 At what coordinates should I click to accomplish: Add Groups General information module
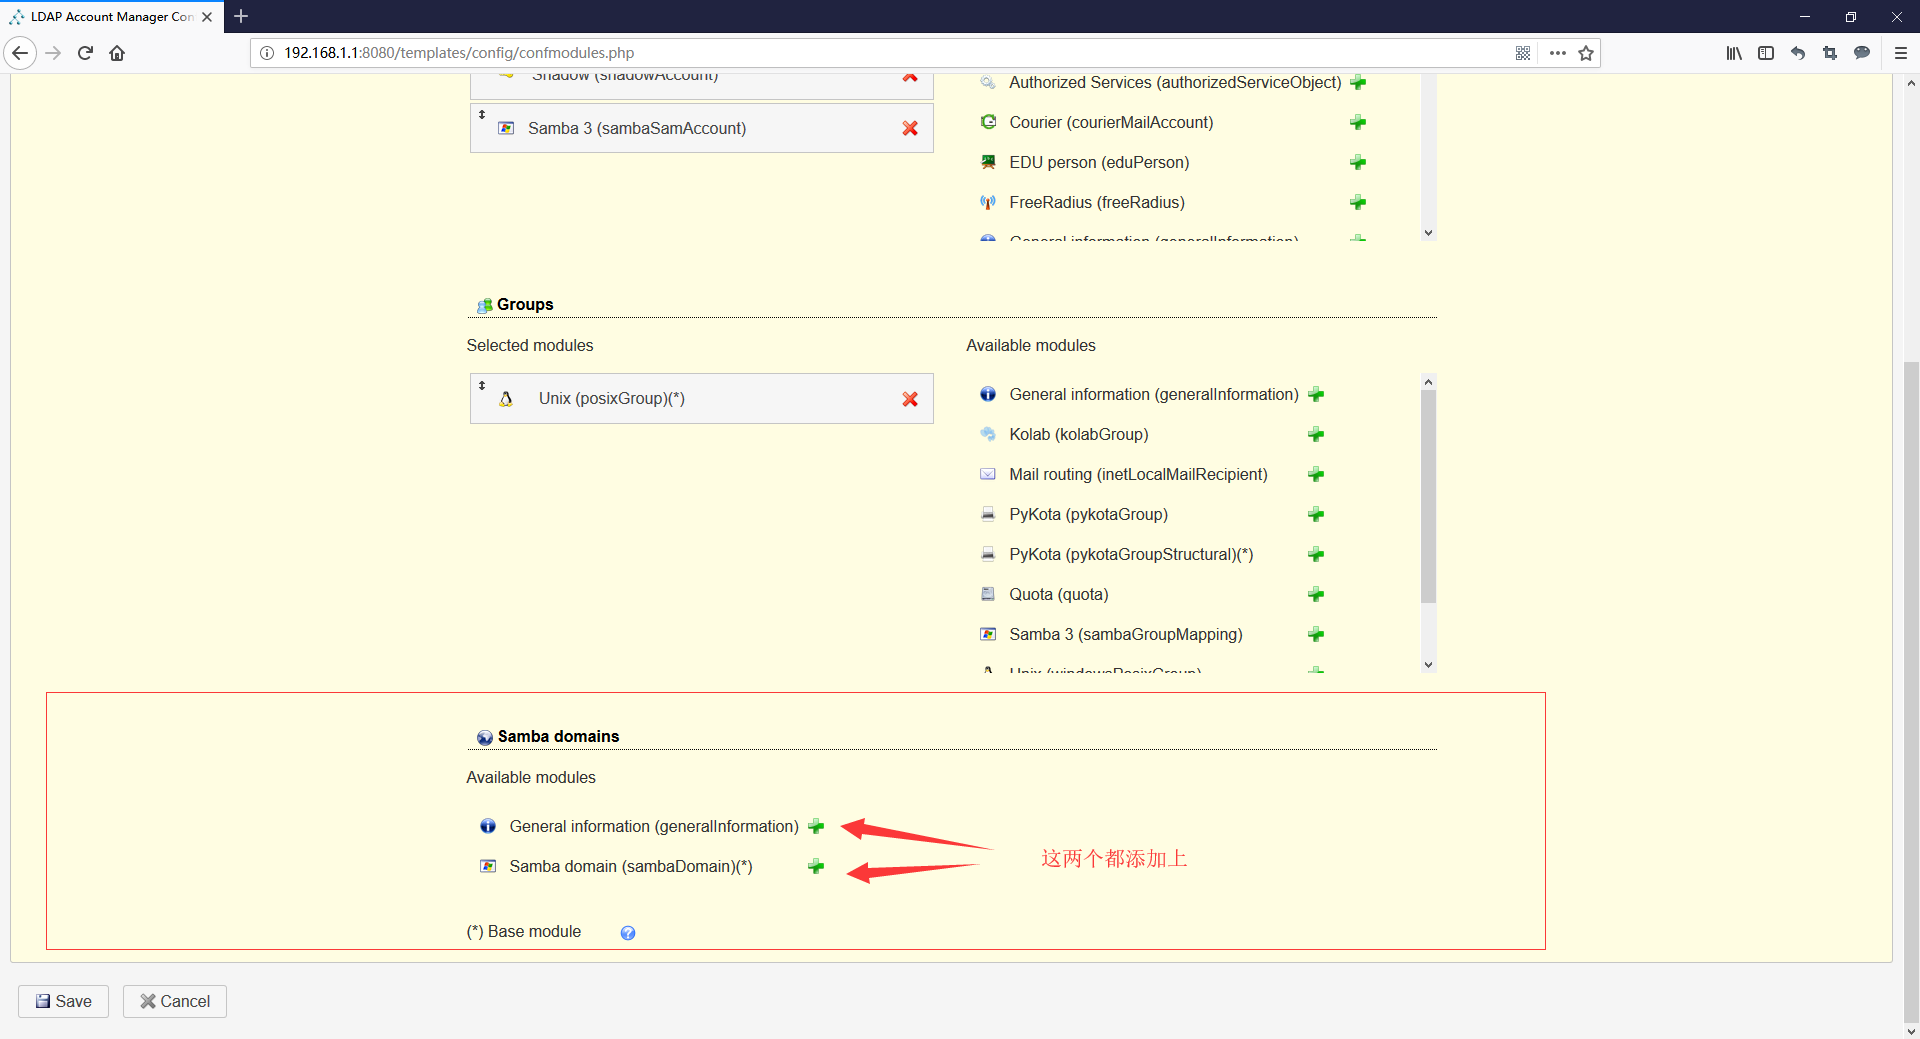coord(1316,395)
